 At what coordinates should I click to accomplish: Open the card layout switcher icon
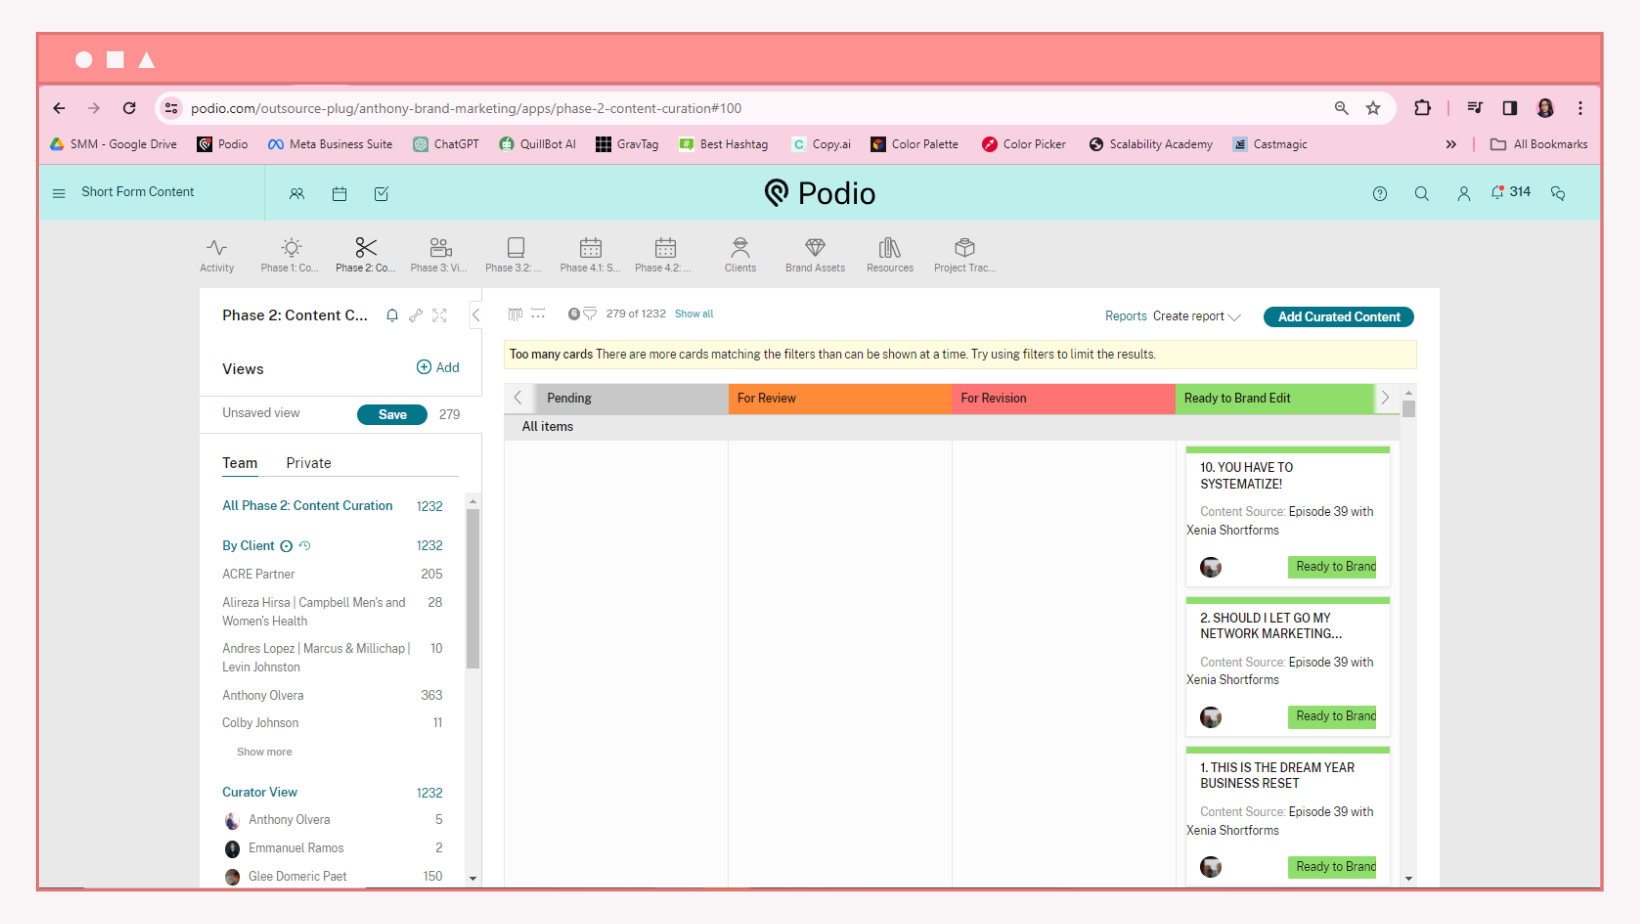click(515, 314)
